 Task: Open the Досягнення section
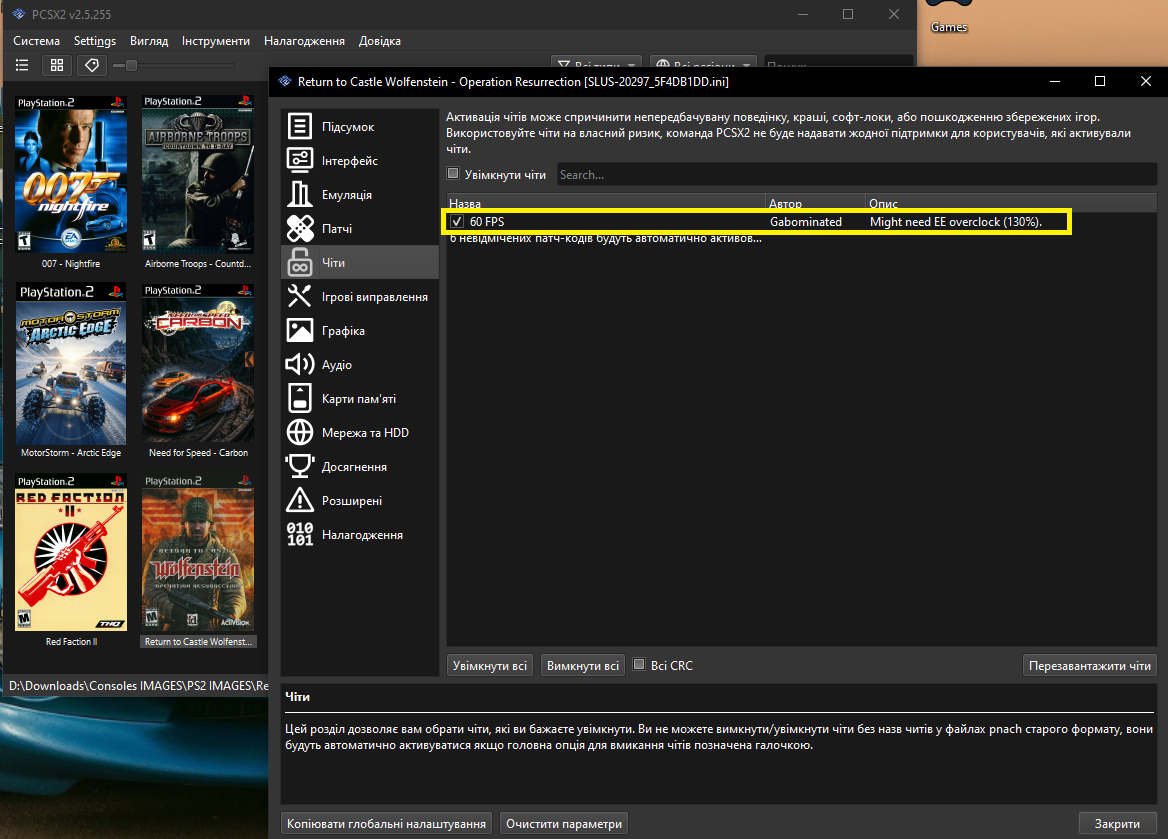tap(354, 467)
